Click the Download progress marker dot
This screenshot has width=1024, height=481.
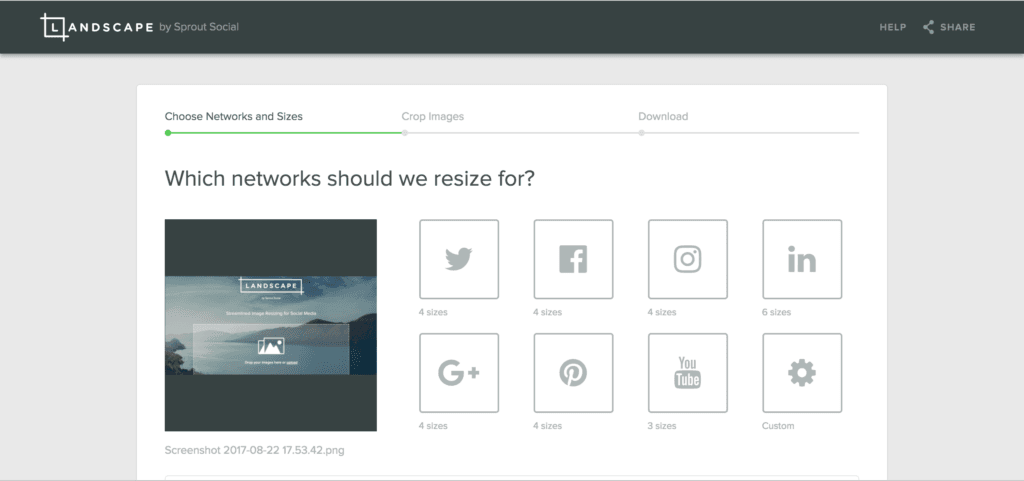641,132
